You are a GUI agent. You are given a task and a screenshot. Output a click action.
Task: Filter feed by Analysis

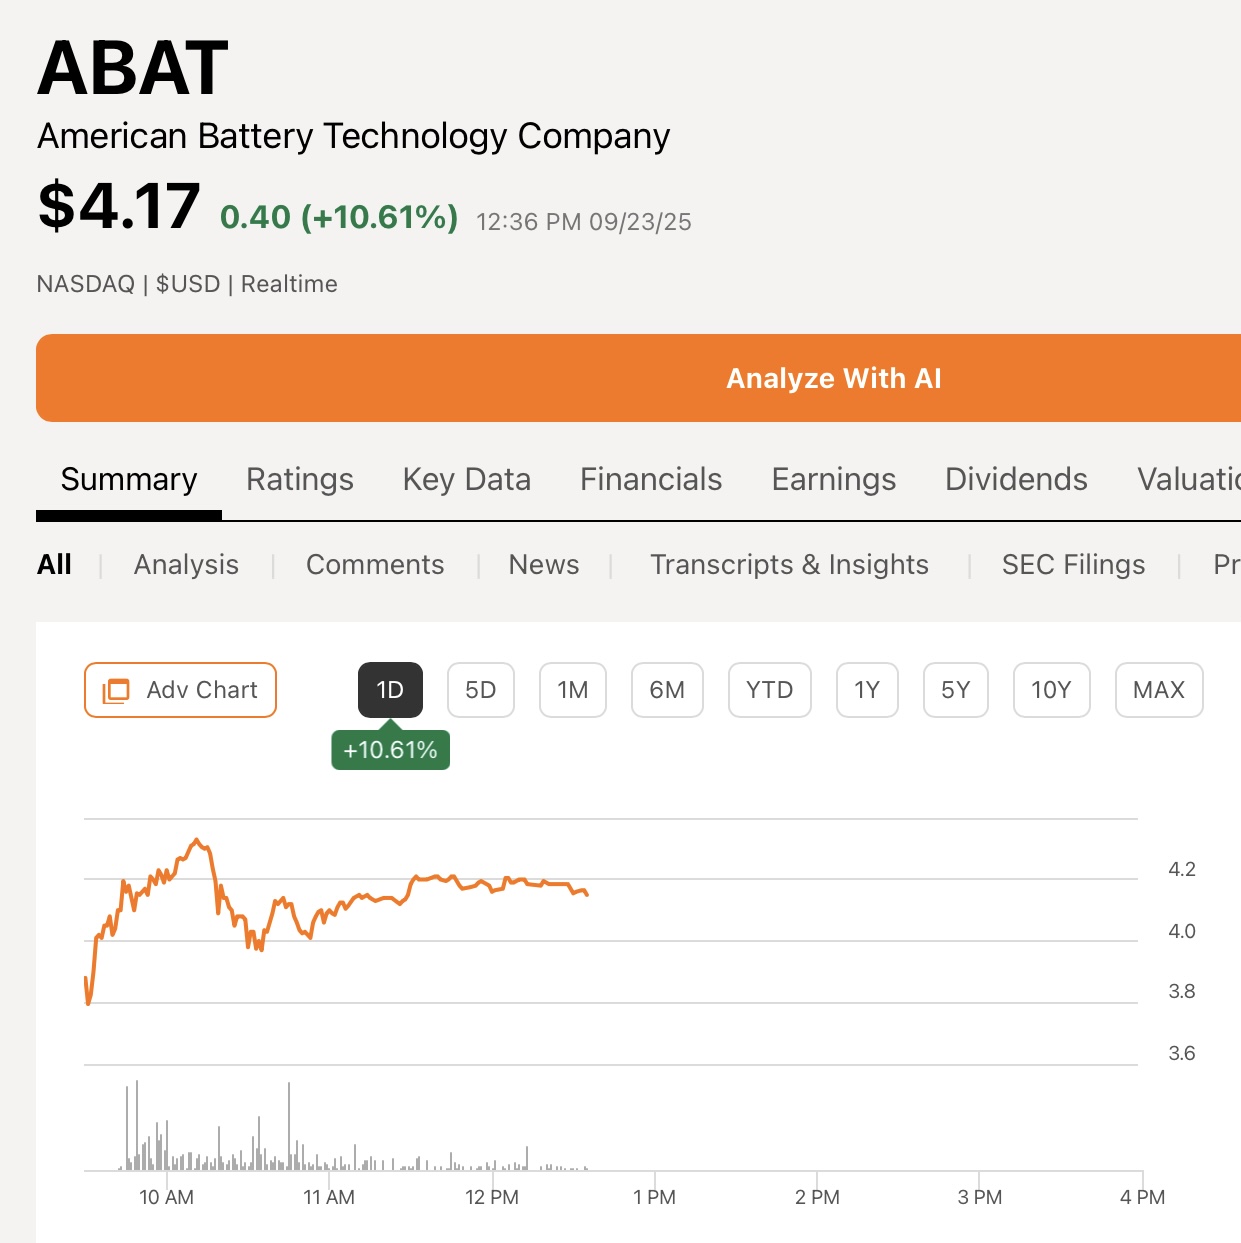click(186, 565)
